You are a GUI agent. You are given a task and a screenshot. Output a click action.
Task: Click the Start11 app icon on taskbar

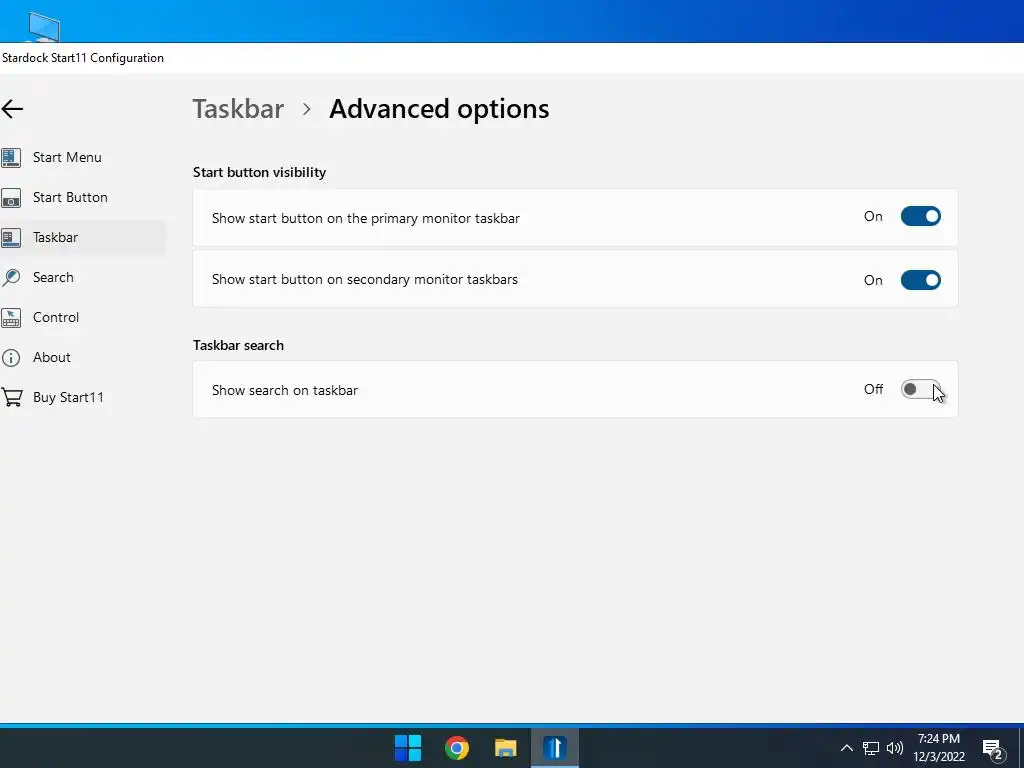tap(554, 748)
